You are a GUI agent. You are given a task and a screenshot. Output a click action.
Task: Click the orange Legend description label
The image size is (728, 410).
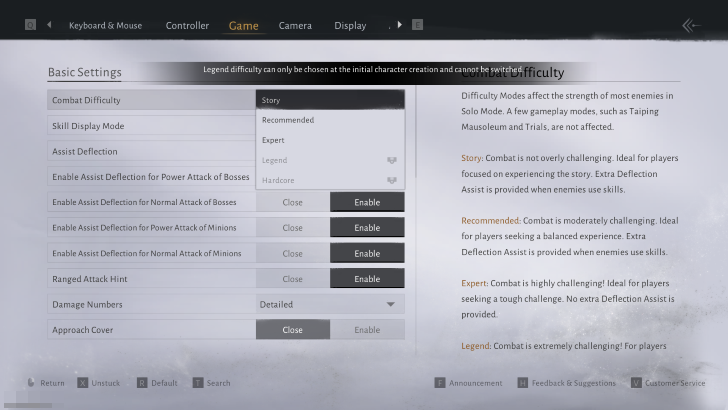click(476, 346)
